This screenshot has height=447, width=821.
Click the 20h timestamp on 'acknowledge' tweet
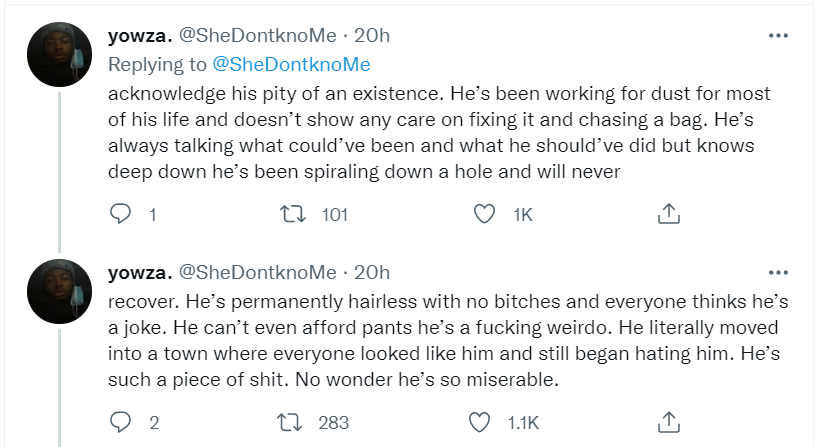(x=371, y=37)
